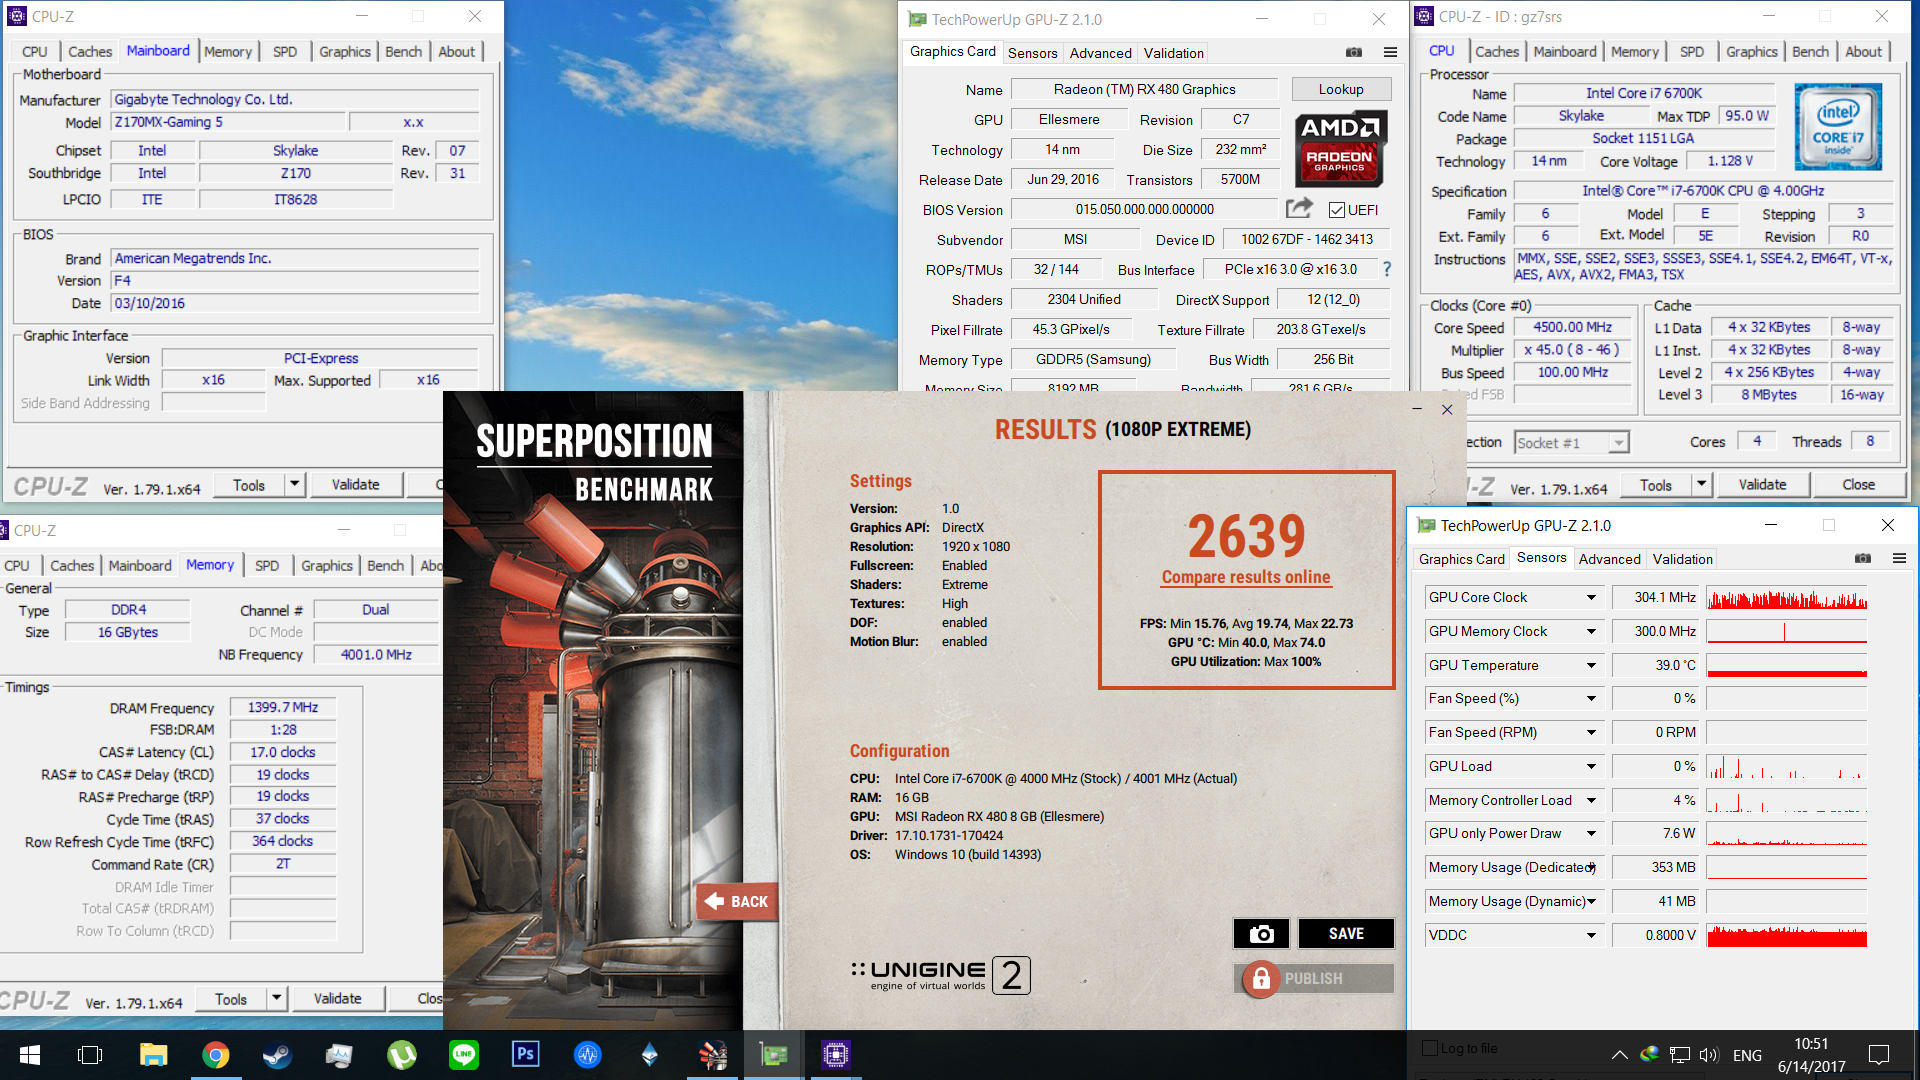Image resolution: width=1920 pixels, height=1080 pixels.
Task: Expand the GPU Memory Clock sensor dropdown
Action: pyautogui.click(x=1591, y=631)
